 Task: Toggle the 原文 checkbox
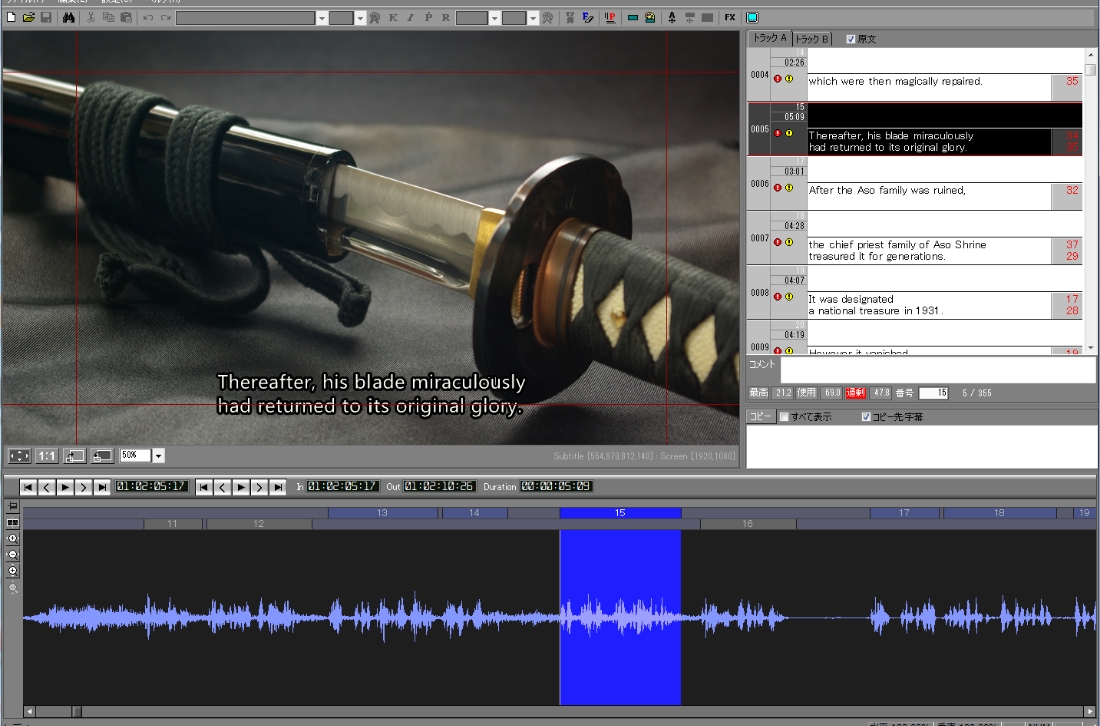point(851,39)
